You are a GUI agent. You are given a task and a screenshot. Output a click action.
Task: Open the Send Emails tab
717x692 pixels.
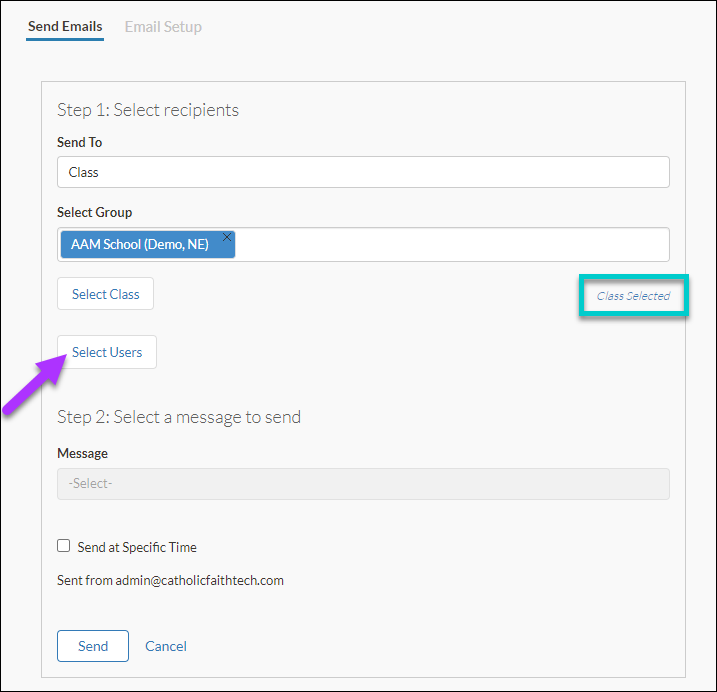(x=65, y=27)
